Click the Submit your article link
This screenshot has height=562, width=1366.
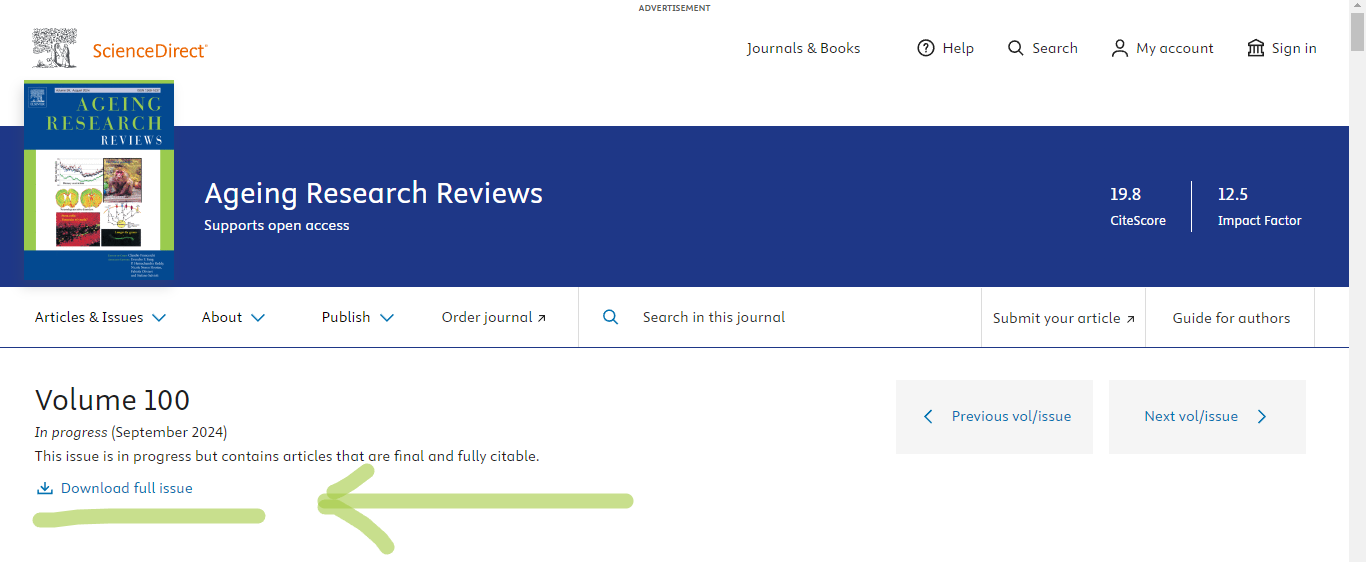coord(1063,318)
